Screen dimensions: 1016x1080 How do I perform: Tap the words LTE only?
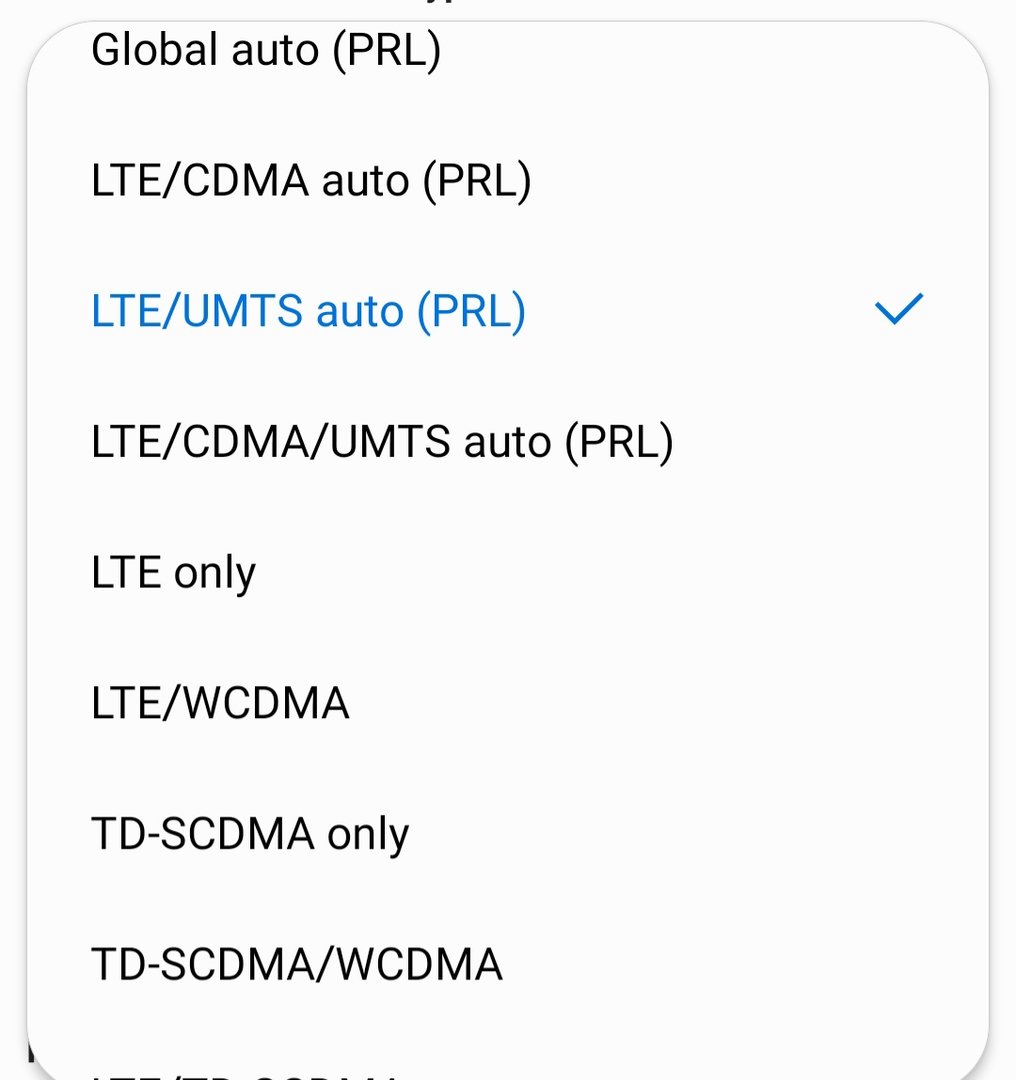click(x=174, y=572)
